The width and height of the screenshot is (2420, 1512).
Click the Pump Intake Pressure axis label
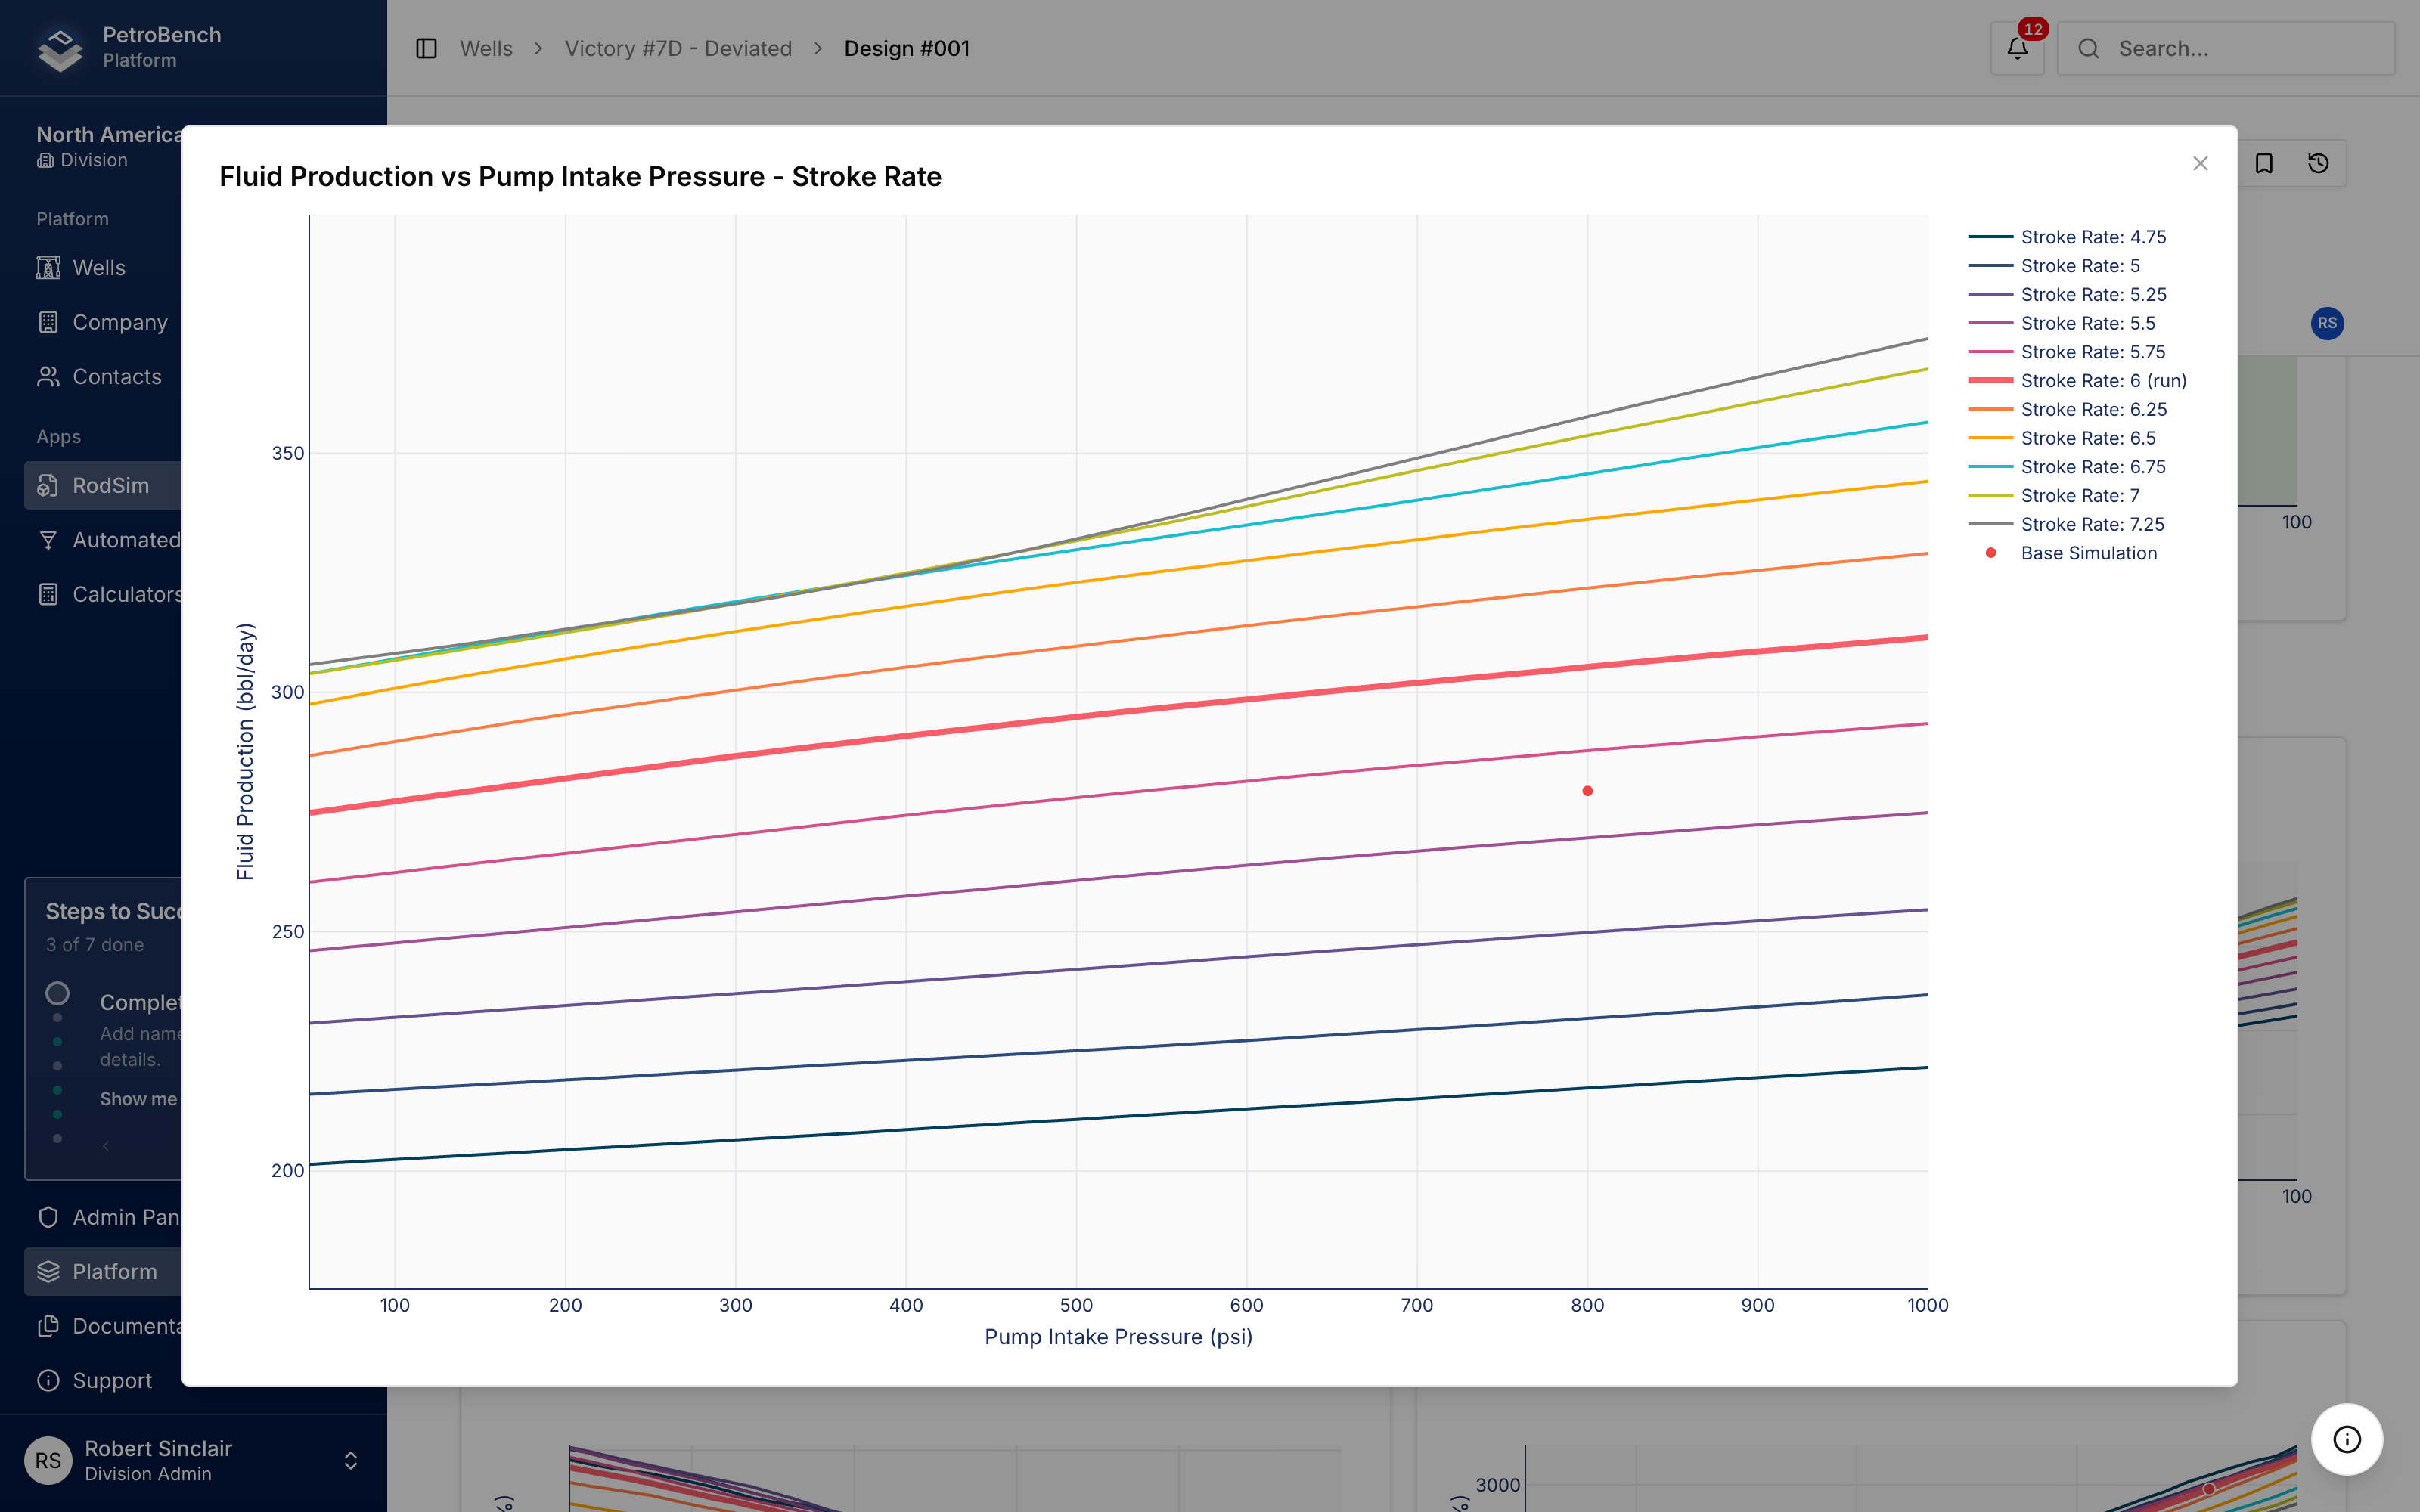coord(1118,1337)
